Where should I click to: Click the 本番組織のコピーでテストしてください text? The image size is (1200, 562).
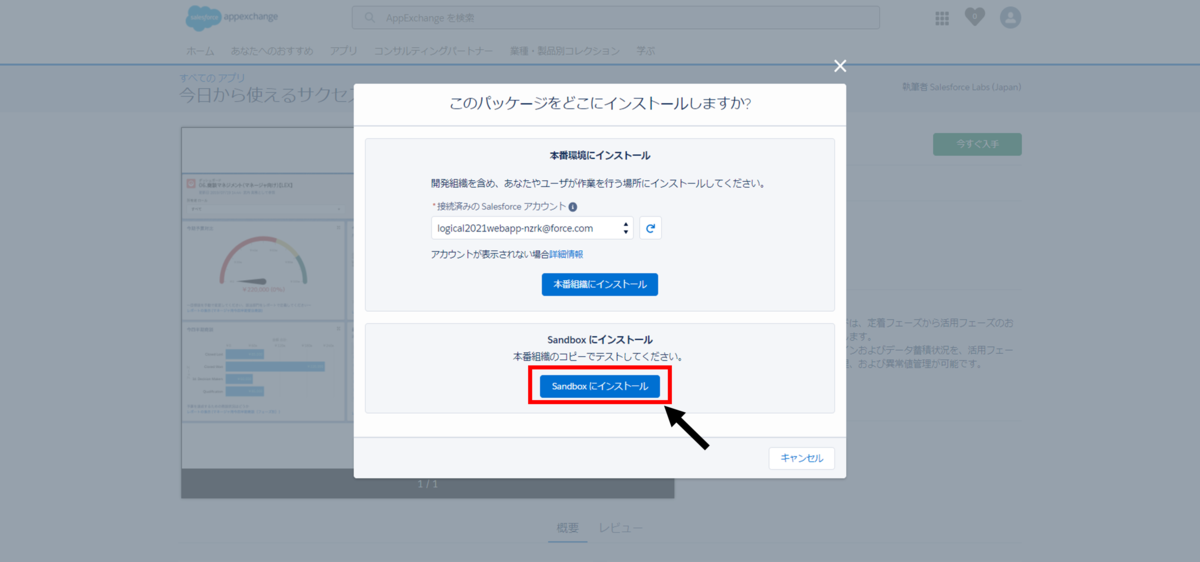(600, 357)
